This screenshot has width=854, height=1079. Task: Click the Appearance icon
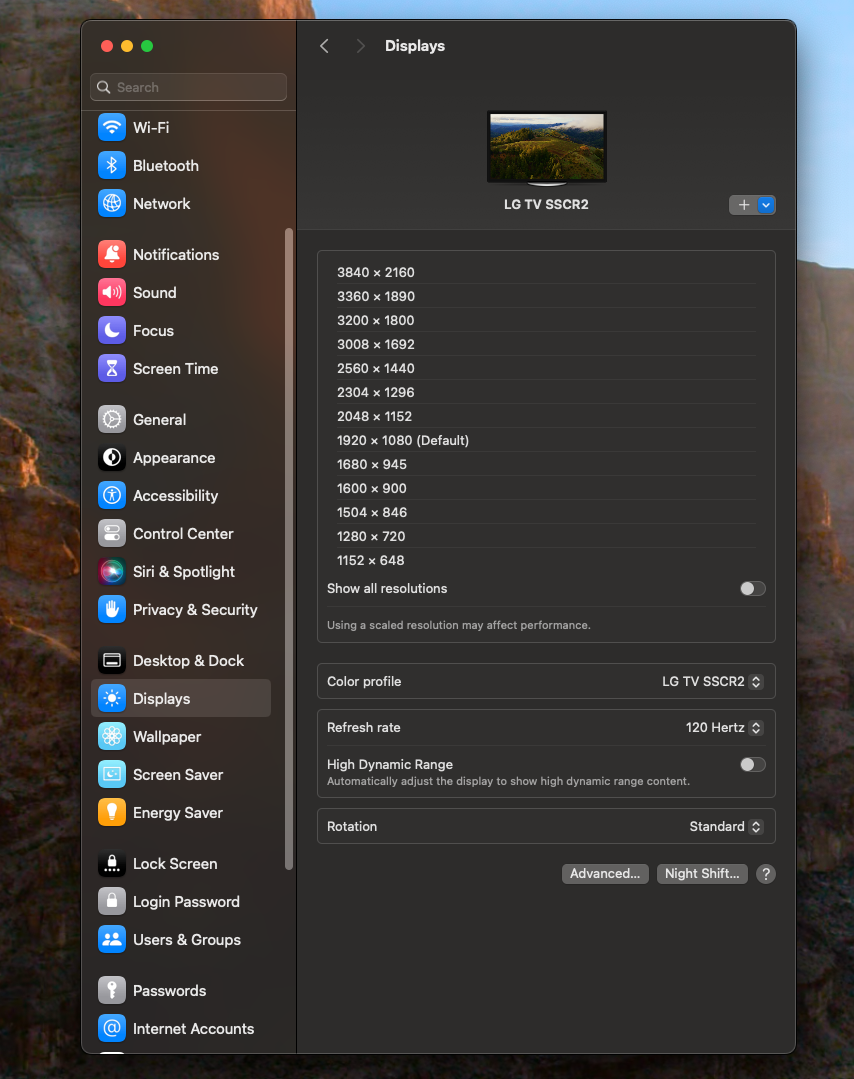(111, 458)
